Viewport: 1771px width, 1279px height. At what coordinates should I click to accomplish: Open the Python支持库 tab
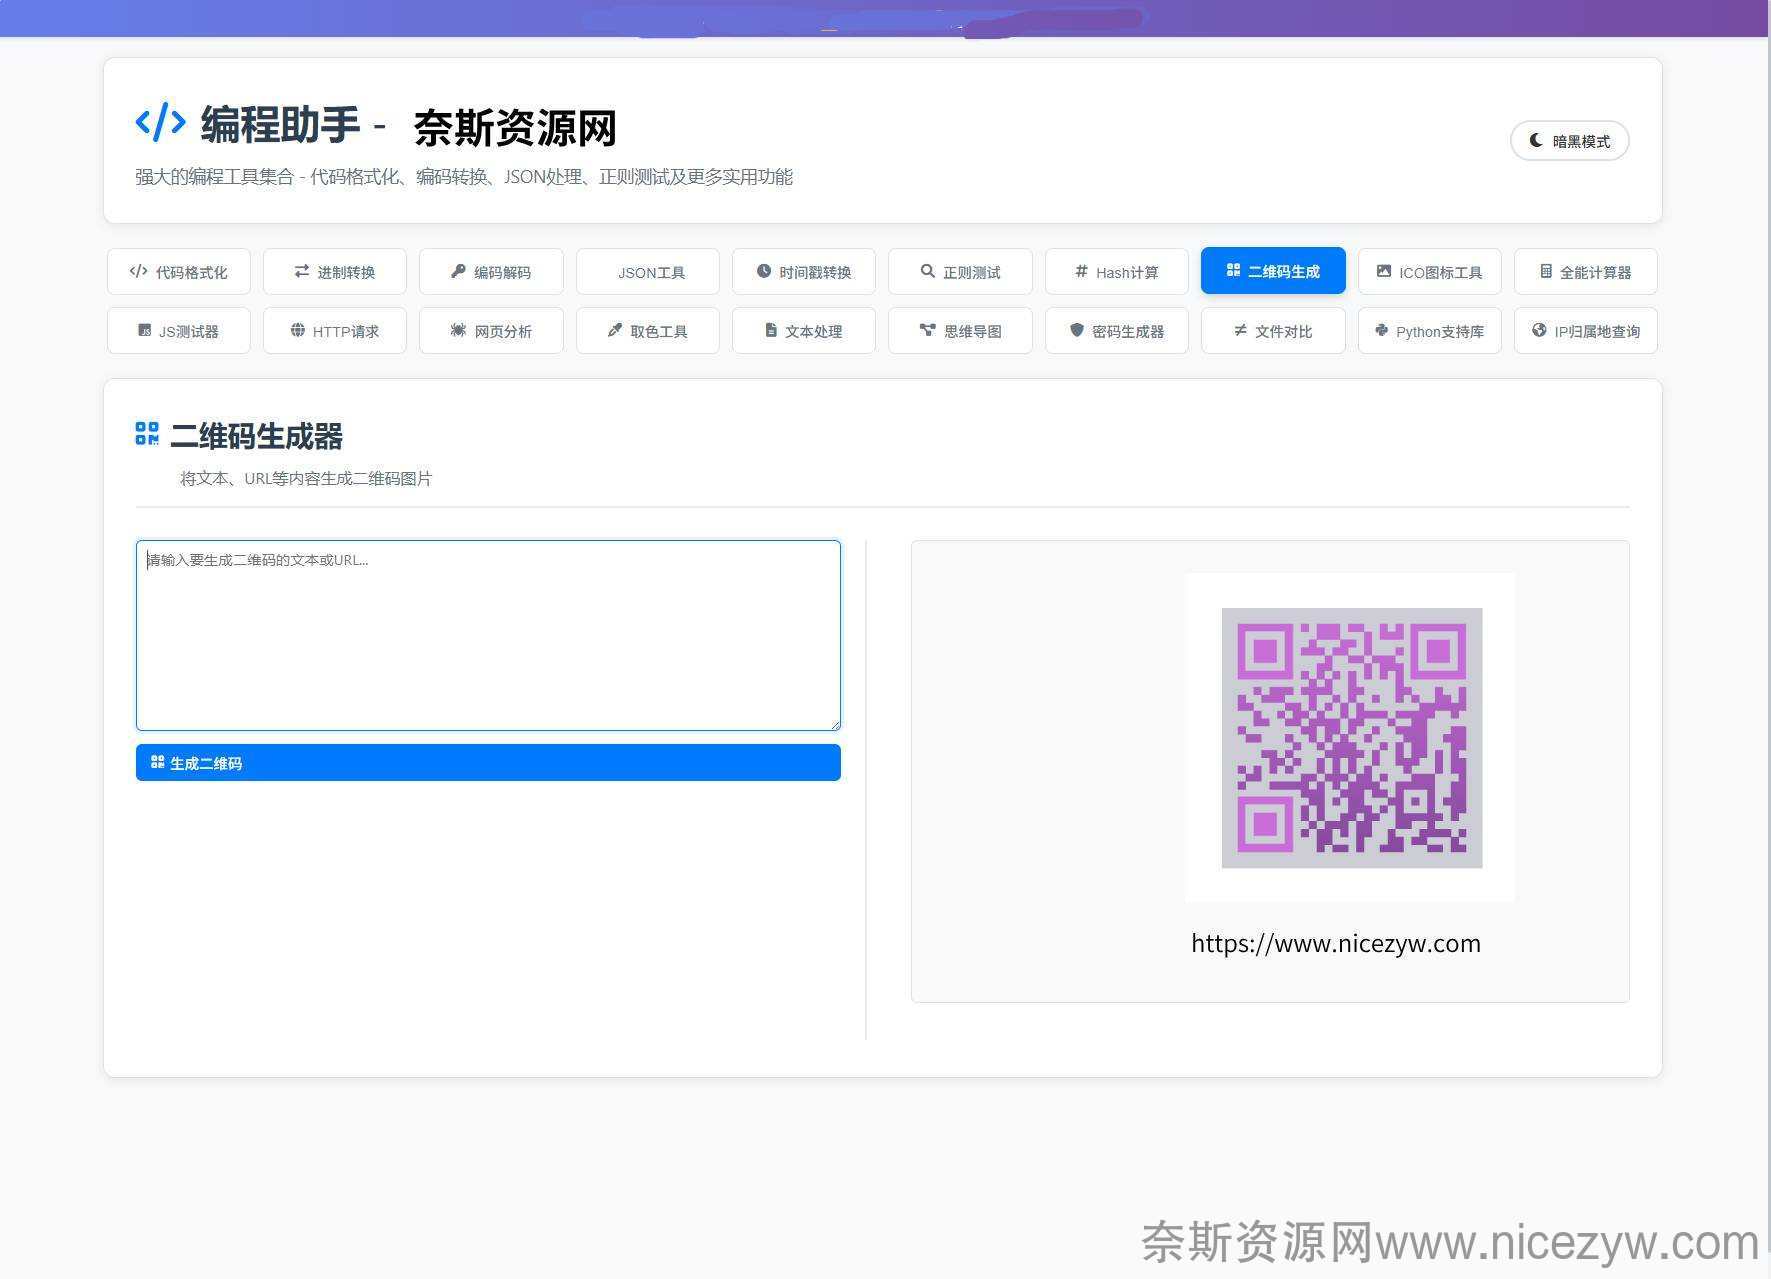pyautogui.click(x=1430, y=330)
